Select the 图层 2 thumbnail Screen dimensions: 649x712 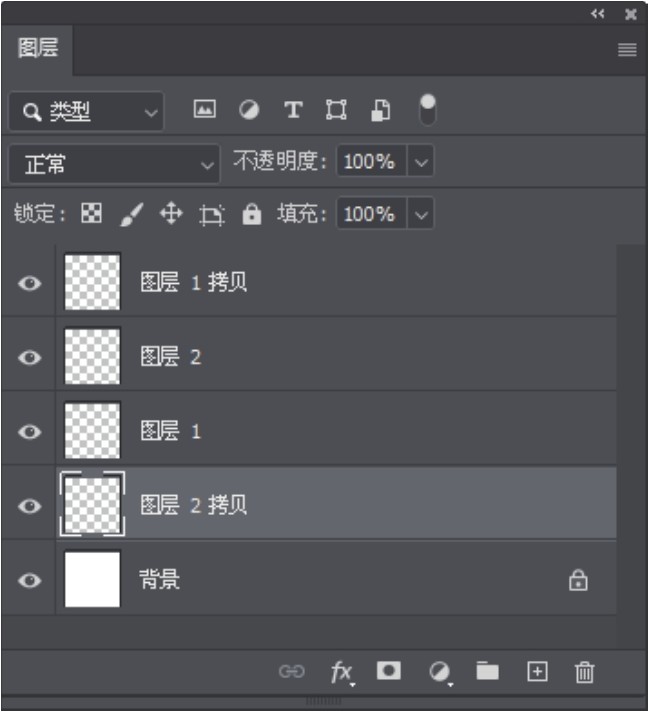pos(92,356)
